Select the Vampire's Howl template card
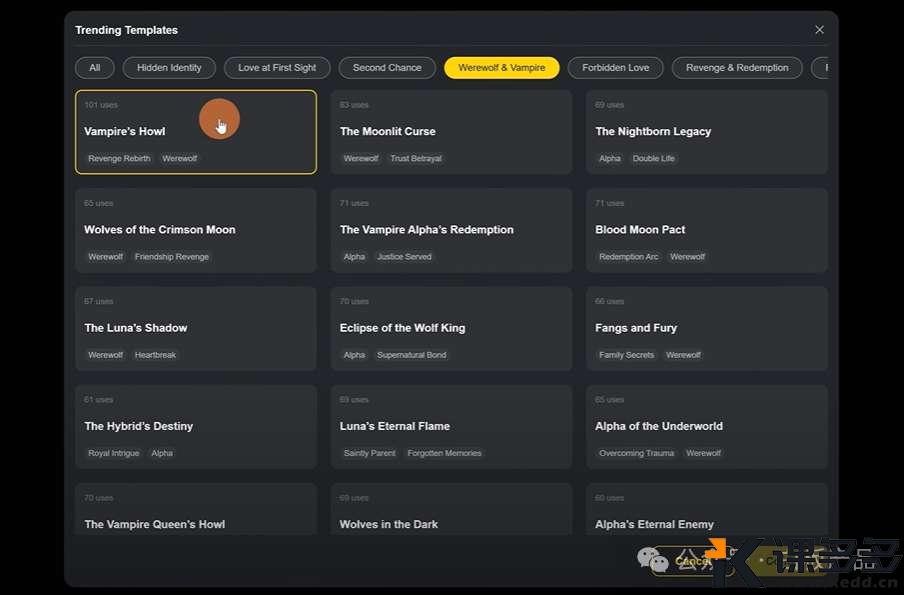Screen dimensions: 904x595 pyautogui.click(x=196, y=132)
